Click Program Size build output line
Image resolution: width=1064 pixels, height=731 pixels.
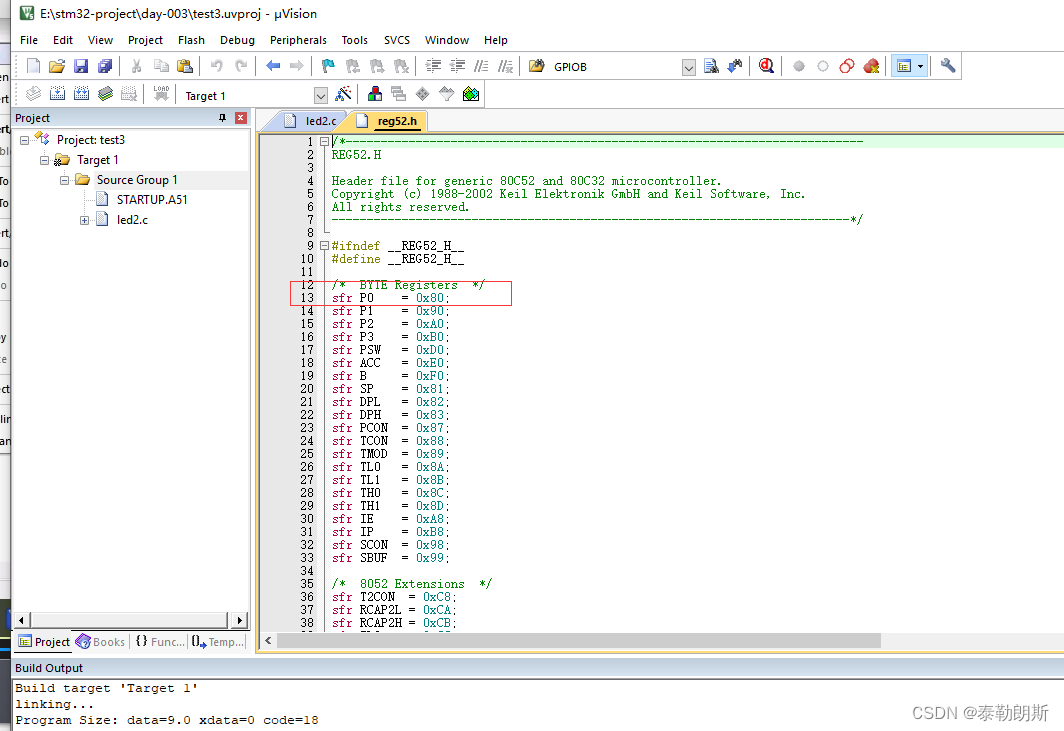point(167,720)
